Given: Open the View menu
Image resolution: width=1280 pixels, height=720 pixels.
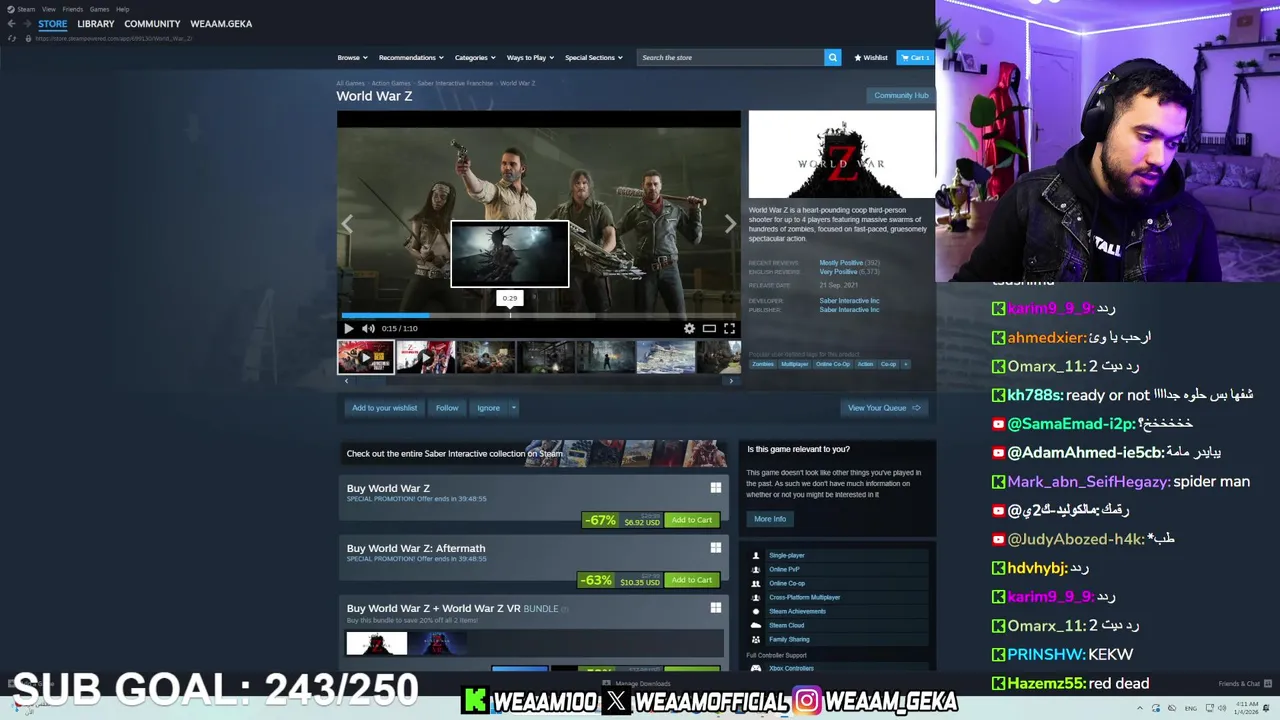Looking at the screenshot, I should tap(48, 9).
